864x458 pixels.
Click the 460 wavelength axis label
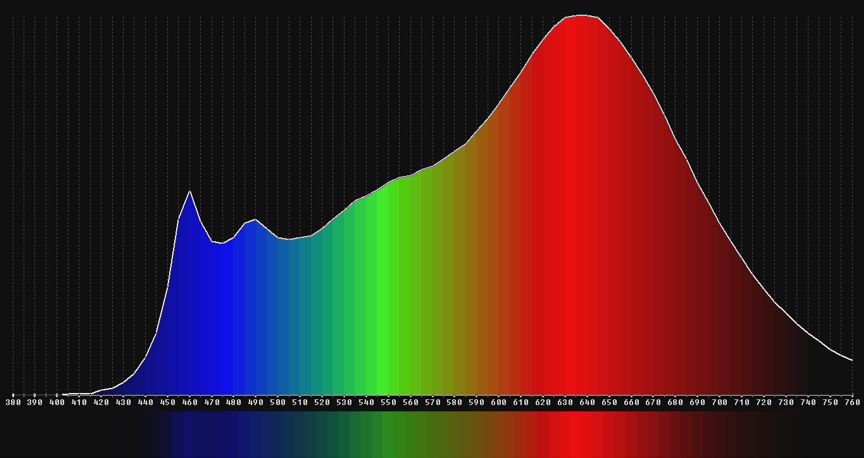(x=189, y=402)
